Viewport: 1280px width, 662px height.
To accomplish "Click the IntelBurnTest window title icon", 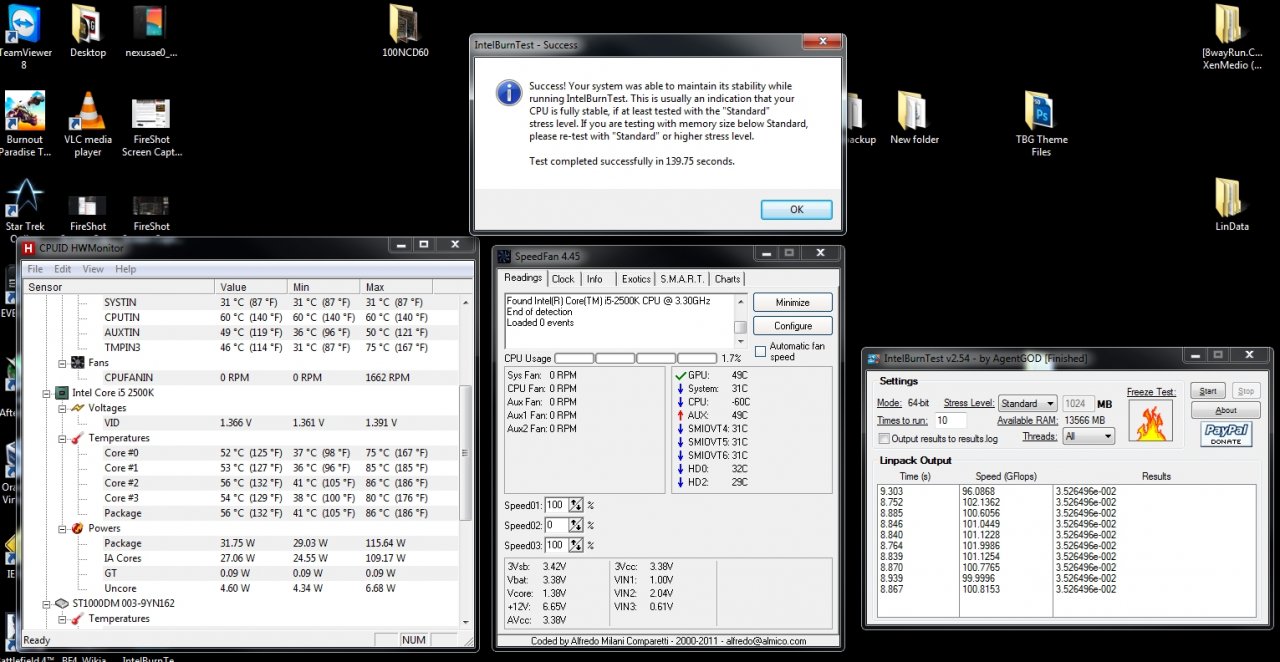I will pyautogui.click(x=873, y=359).
